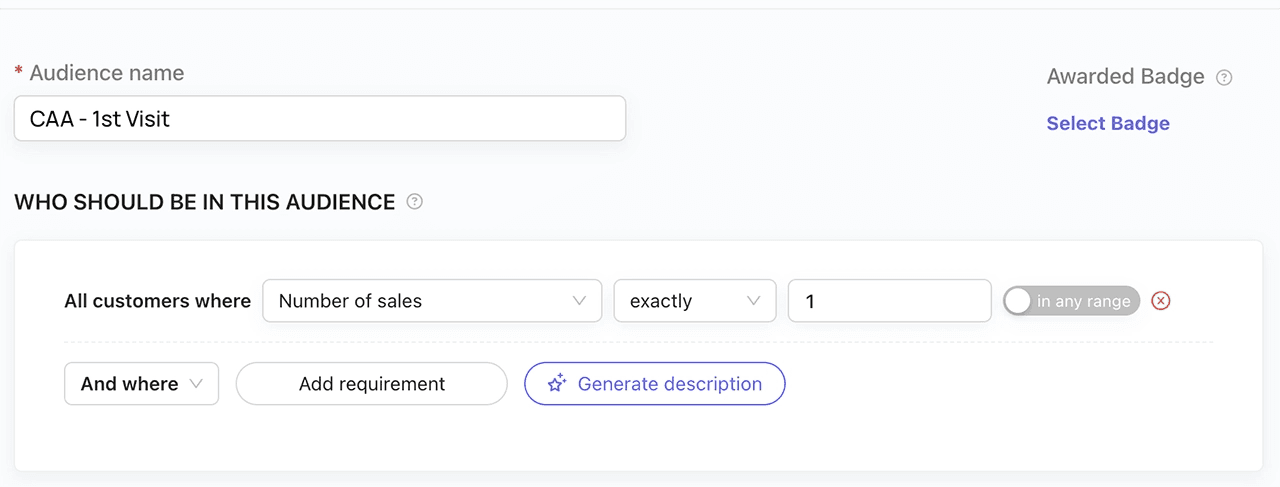Click the sparkle icon in Generate description

[557, 384]
